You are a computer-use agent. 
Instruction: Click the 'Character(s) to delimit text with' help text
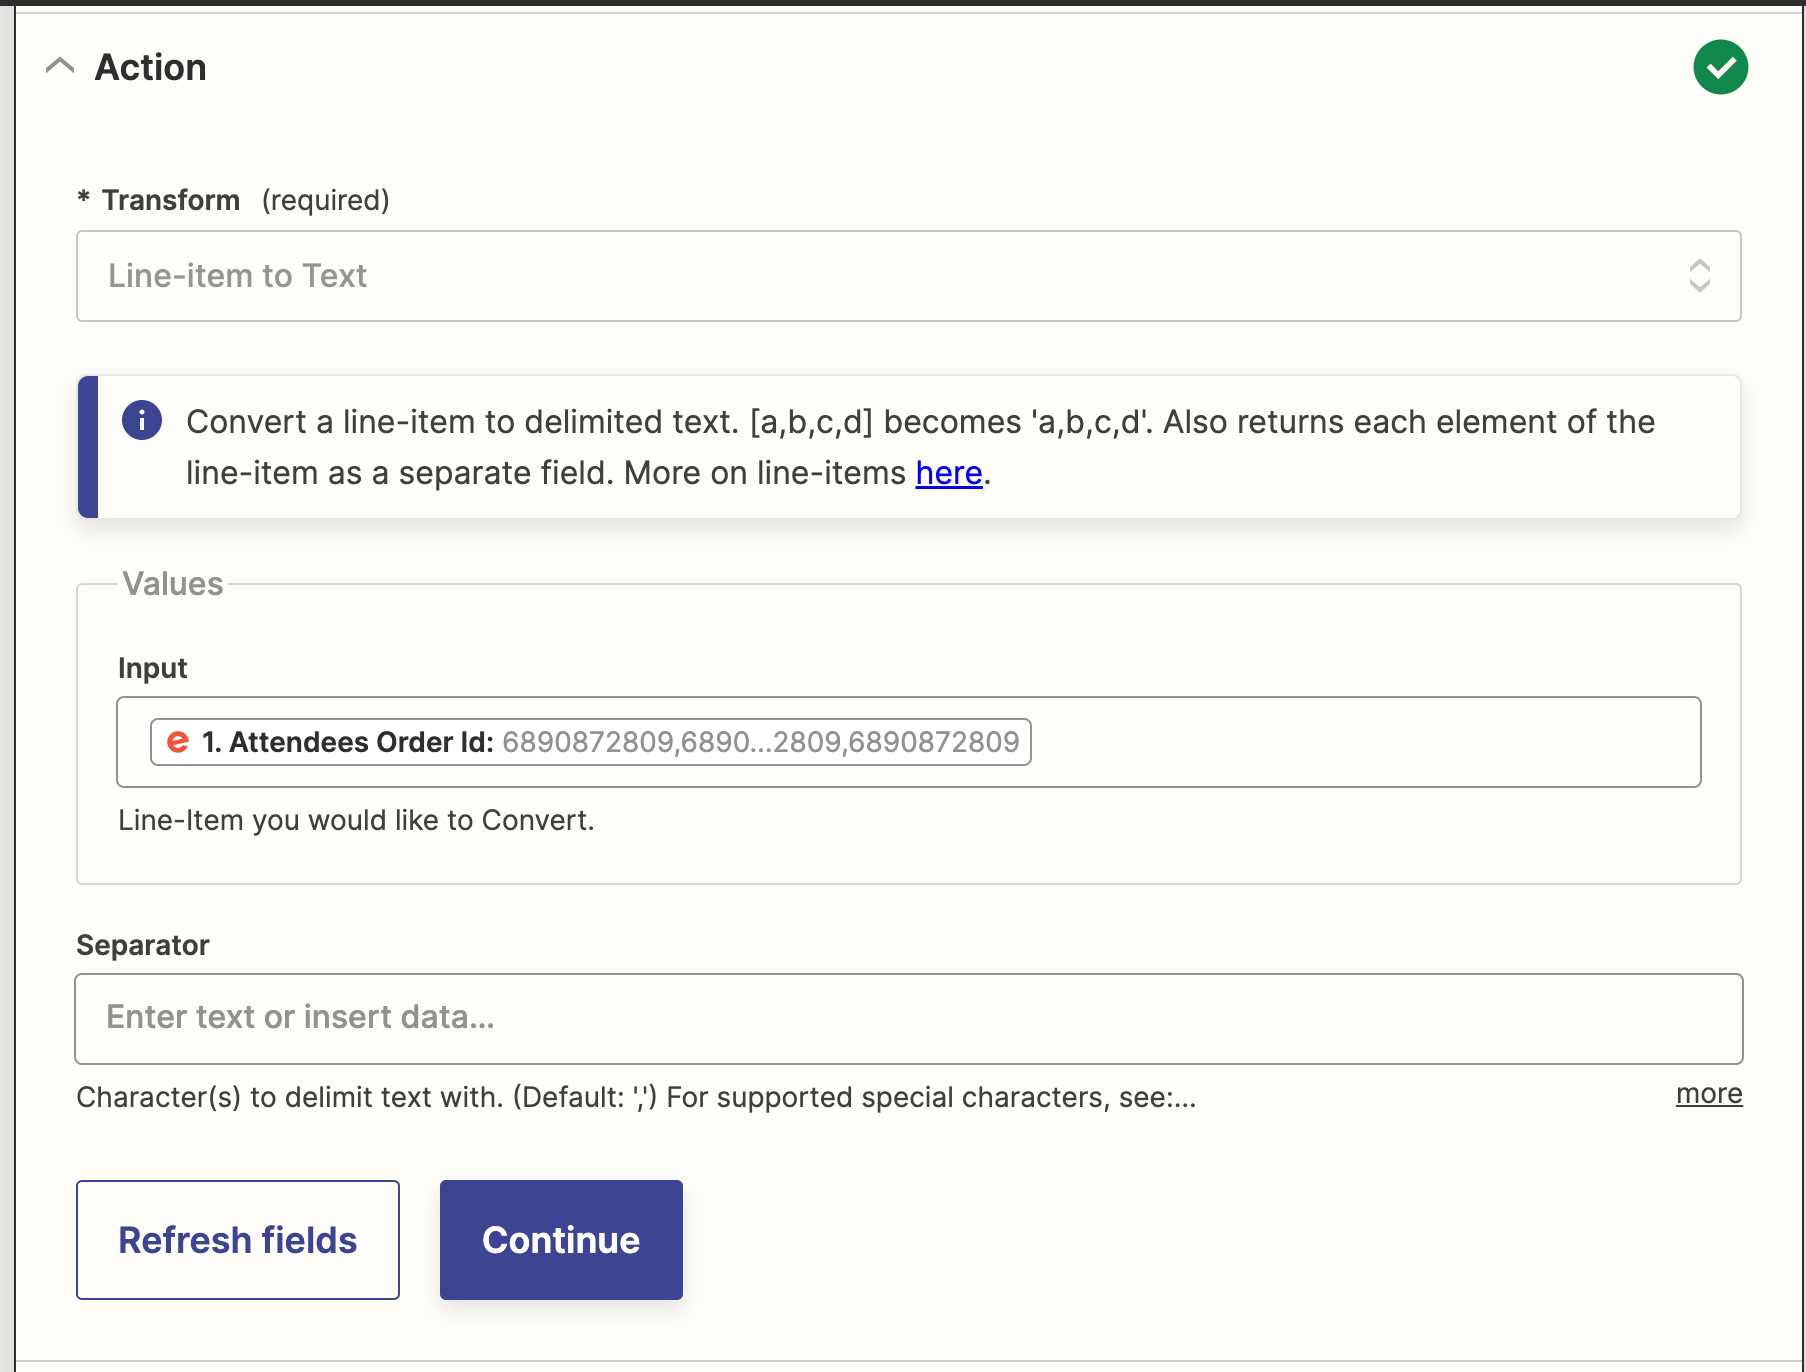click(x=636, y=1097)
